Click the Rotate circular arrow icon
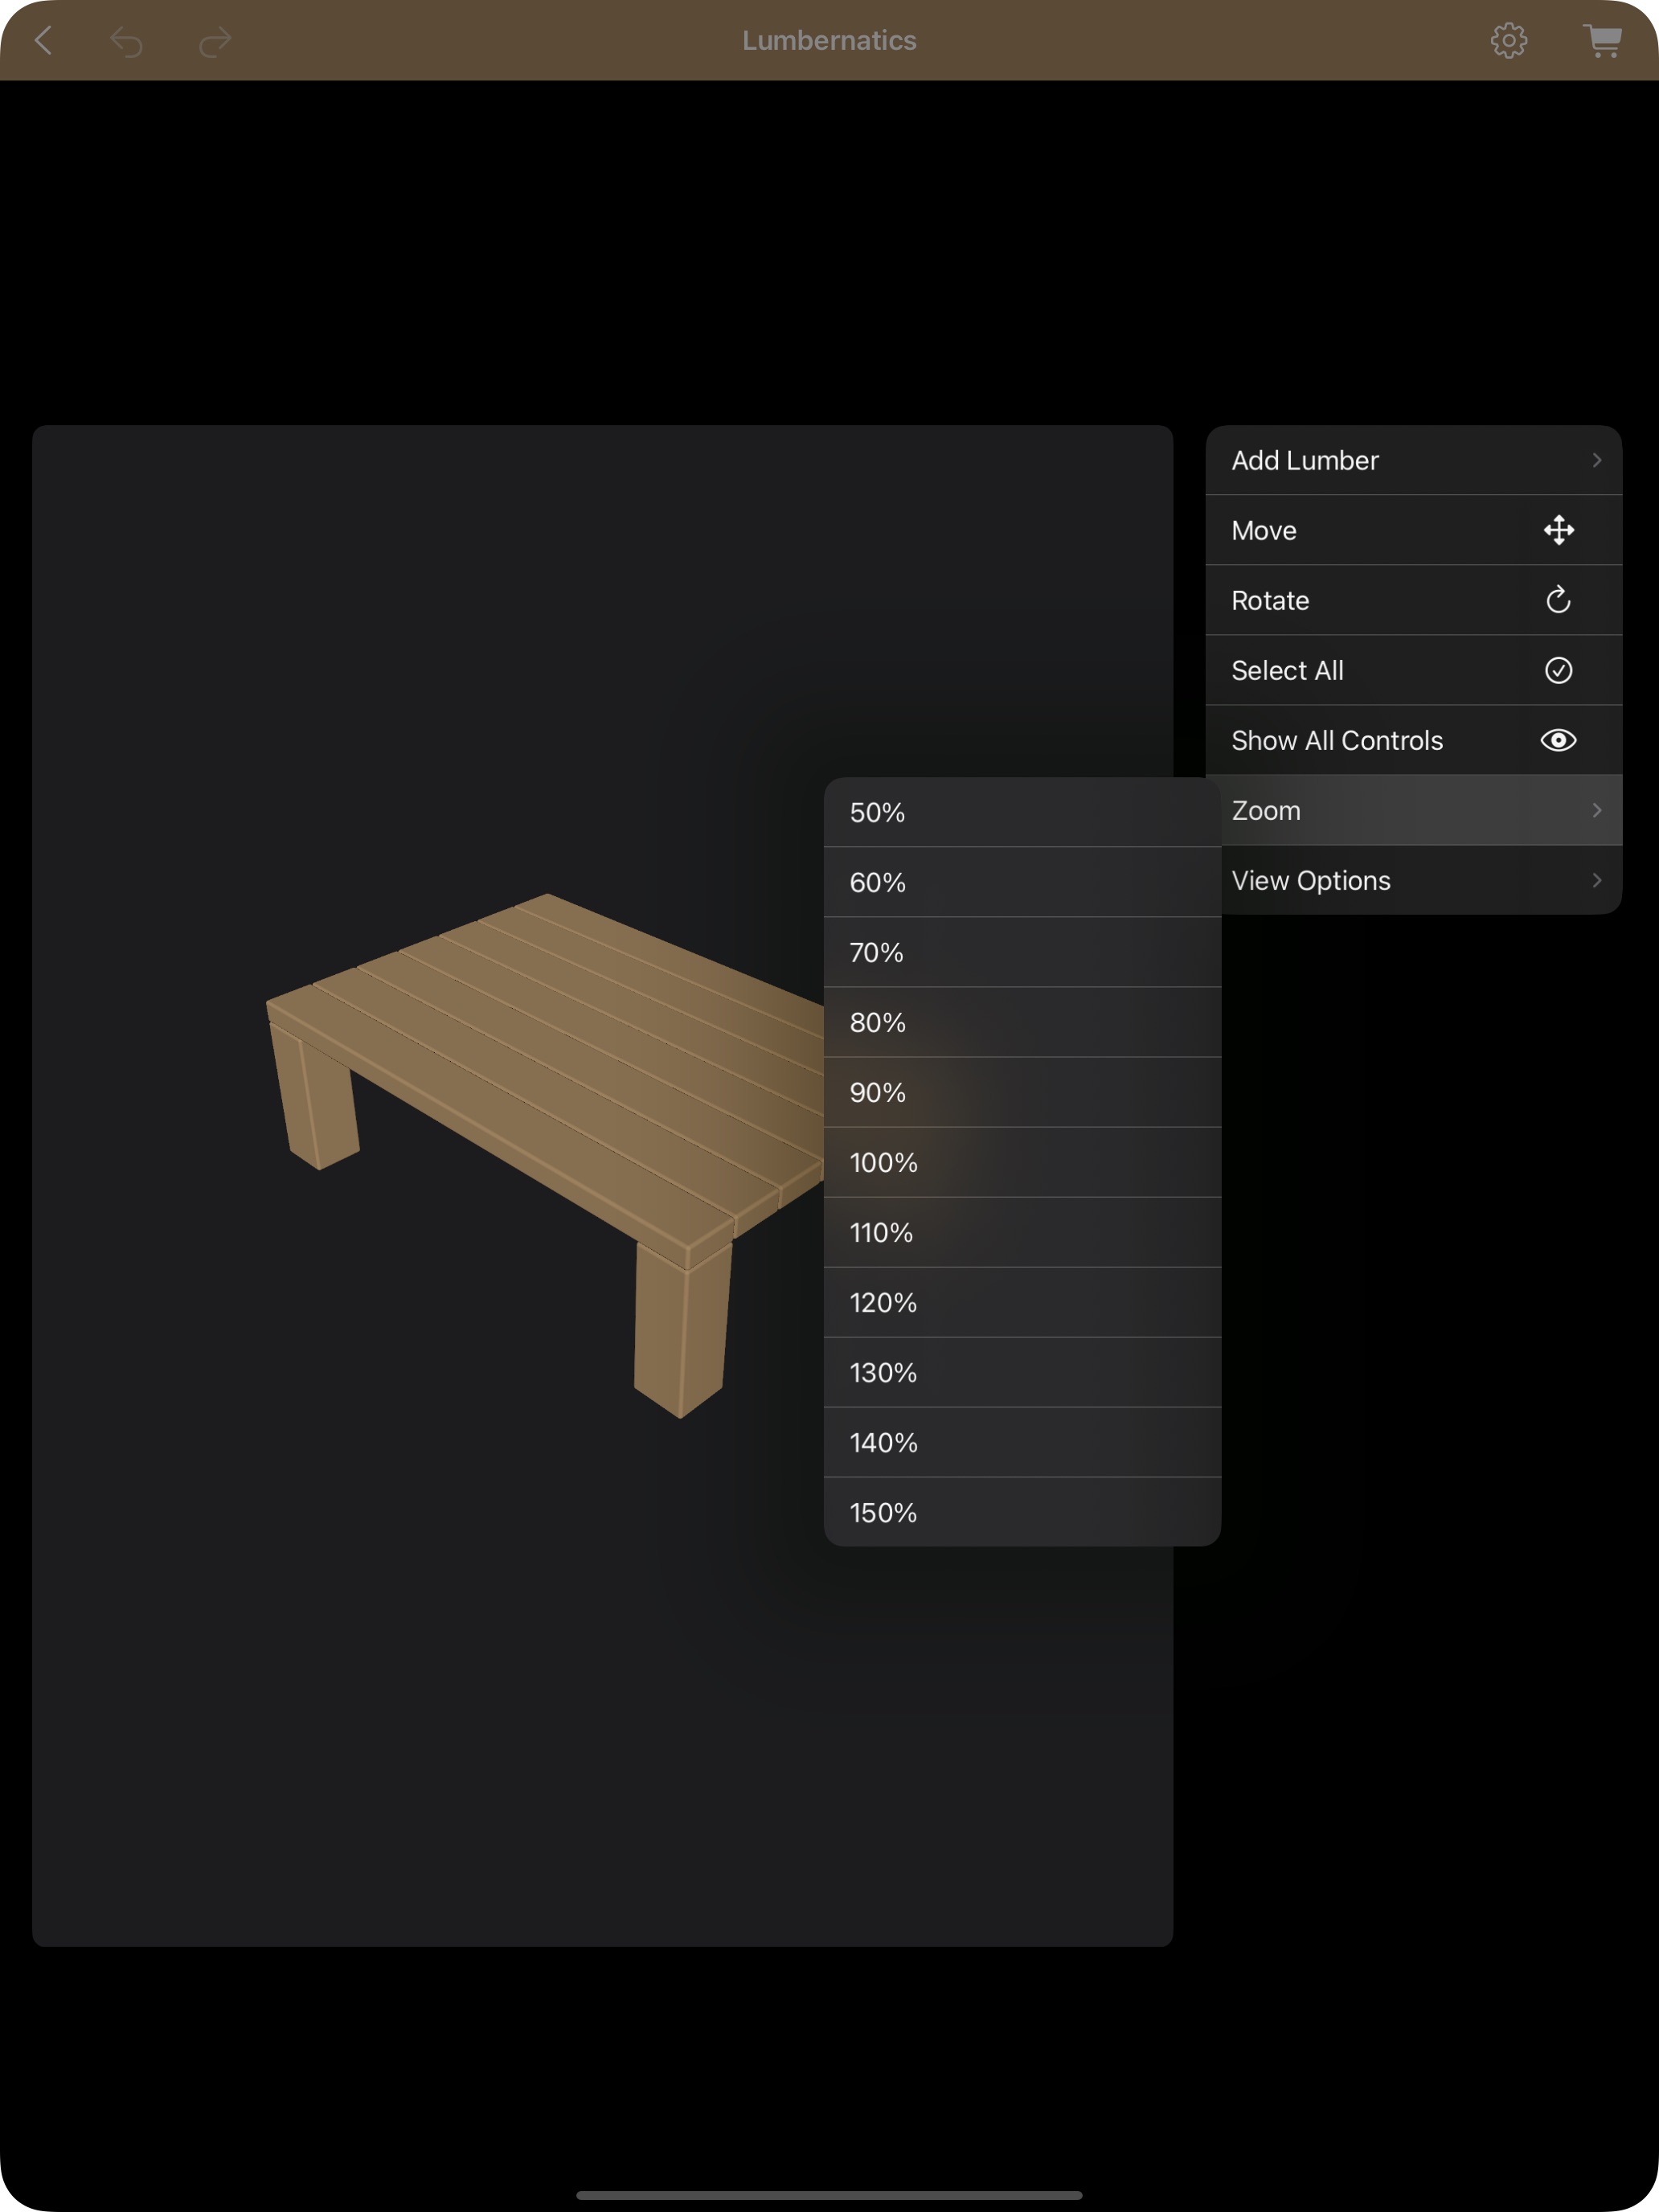The image size is (1659, 2212). (1558, 600)
